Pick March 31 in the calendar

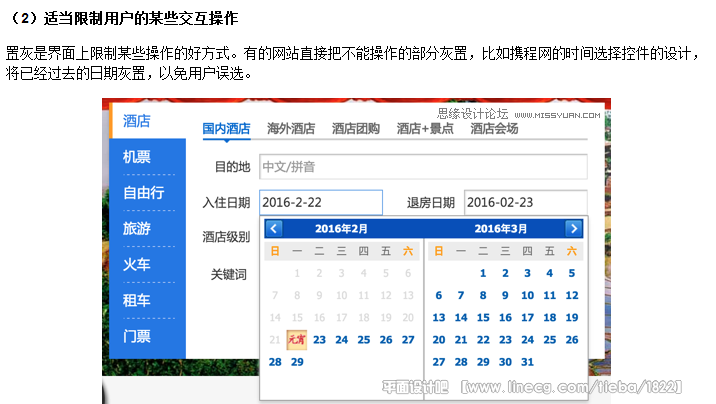point(527,362)
